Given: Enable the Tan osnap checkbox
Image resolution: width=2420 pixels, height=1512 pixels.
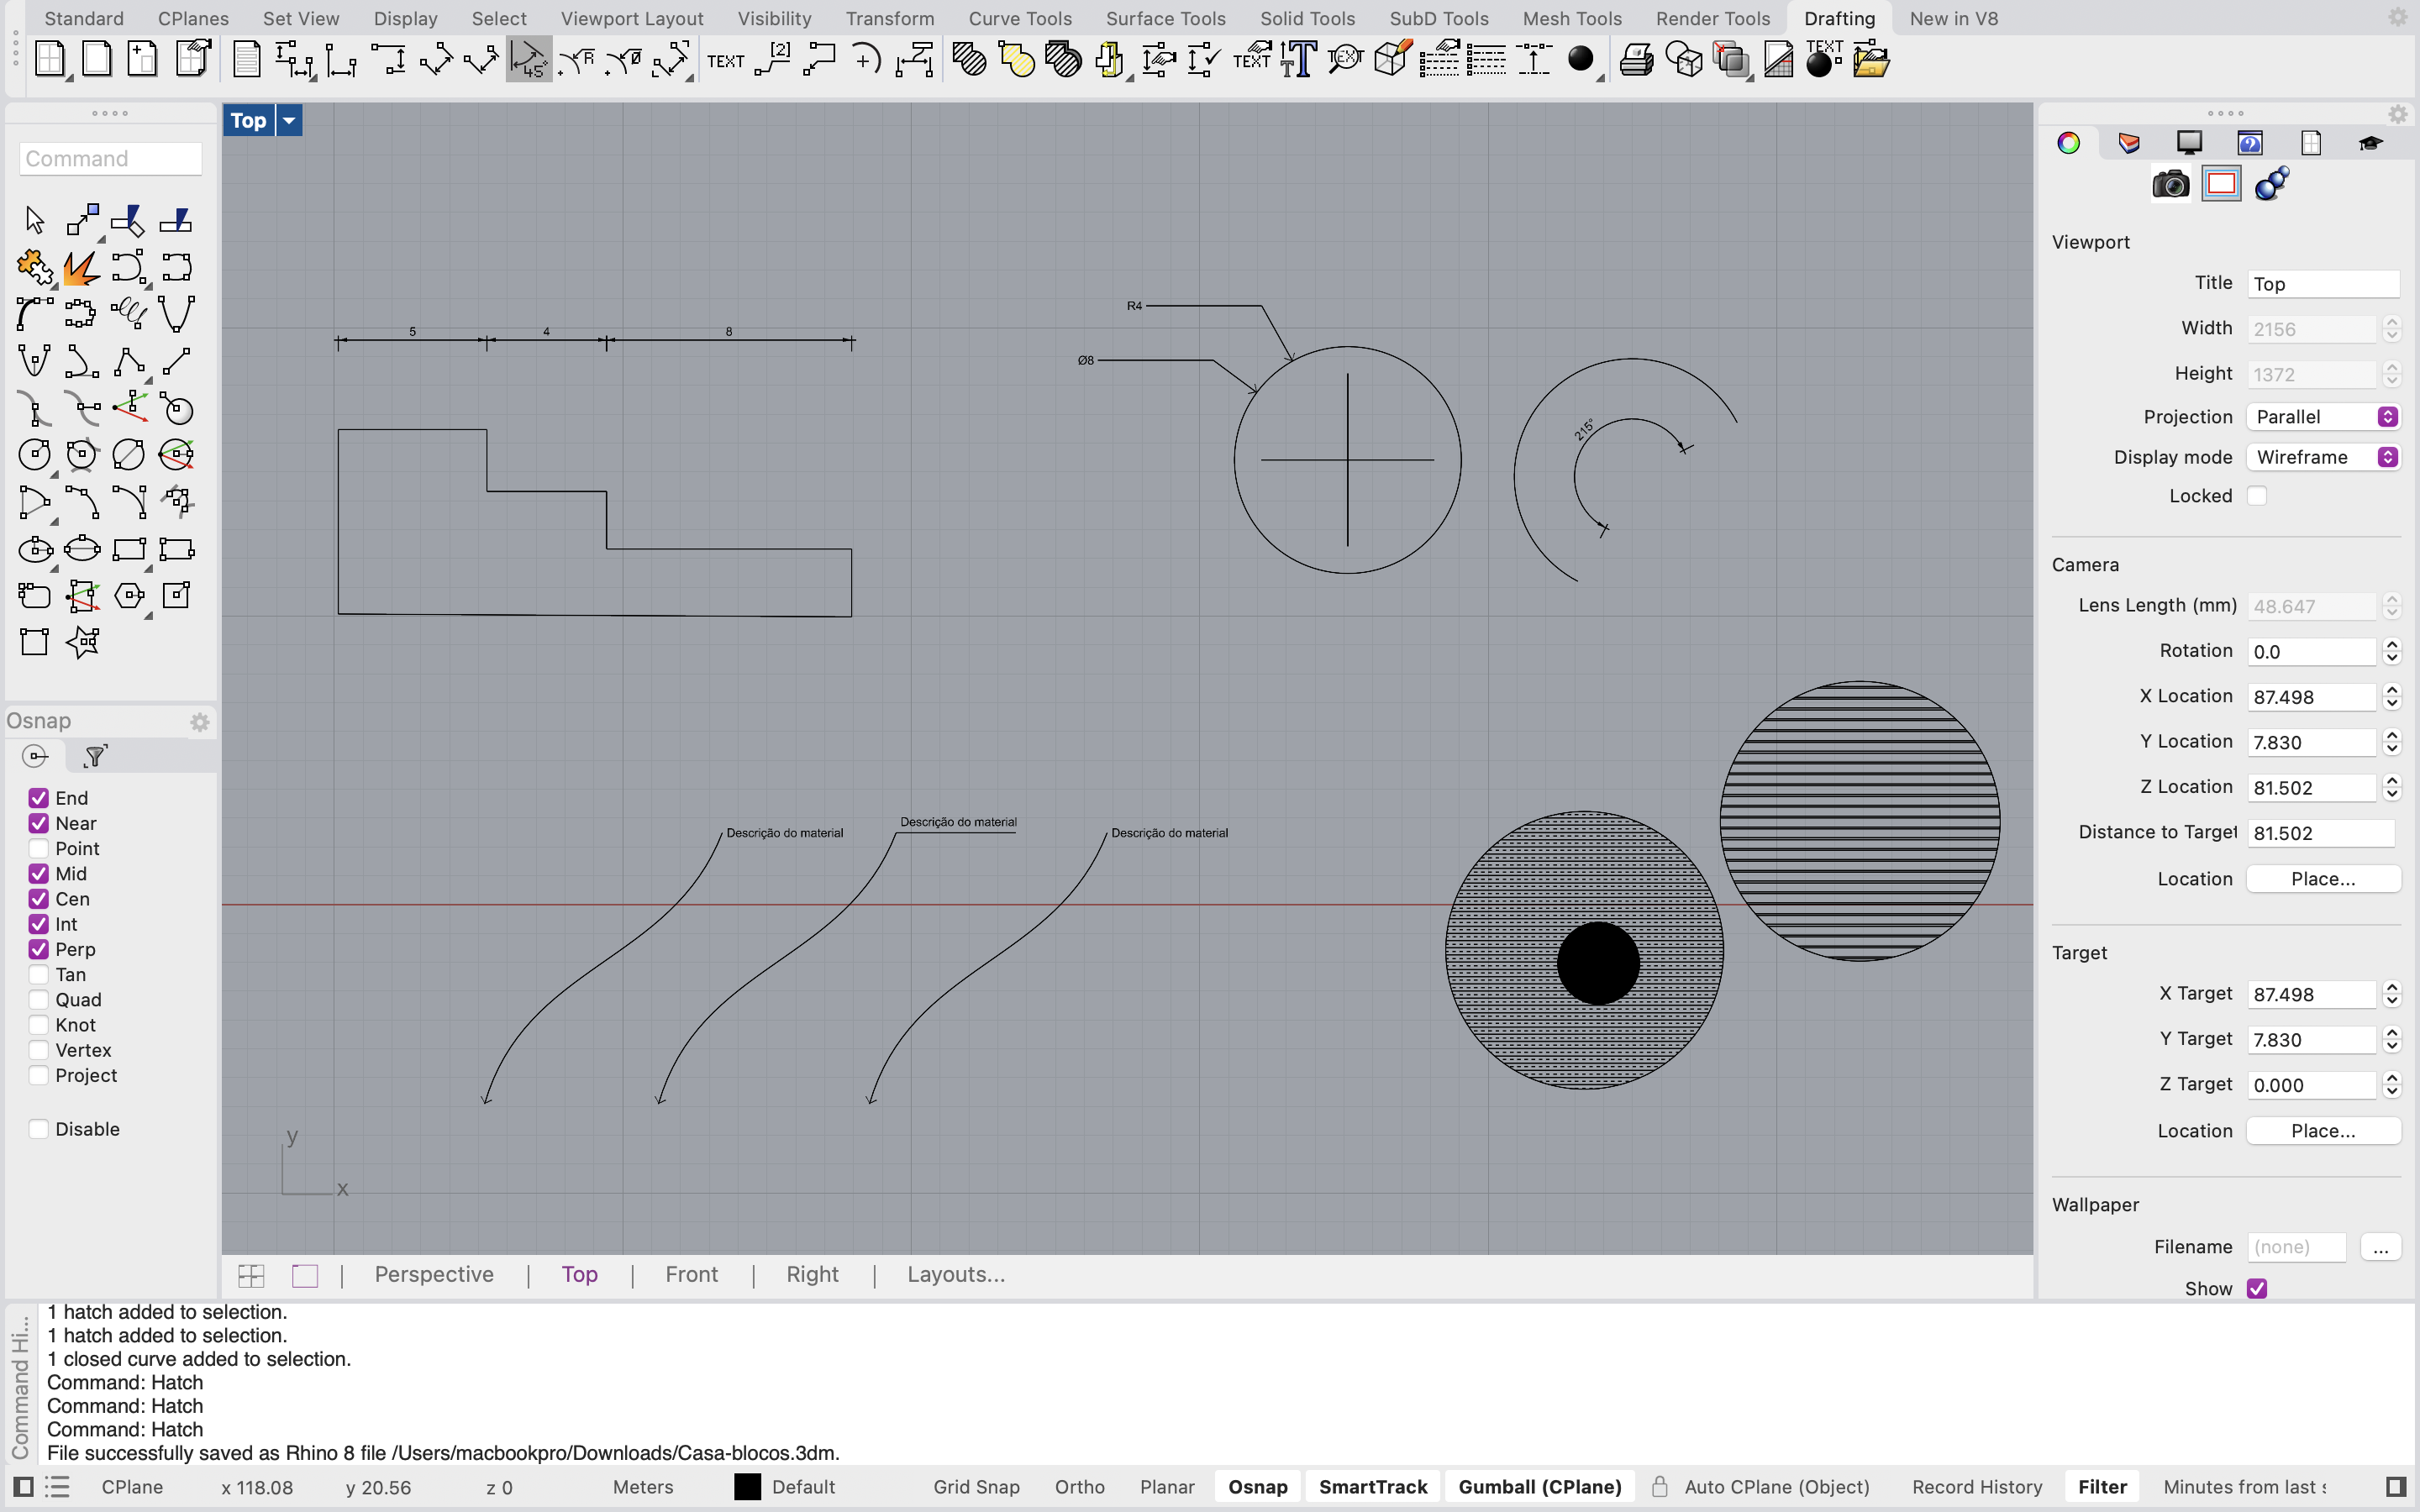Looking at the screenshot, I should coord(40,974).
